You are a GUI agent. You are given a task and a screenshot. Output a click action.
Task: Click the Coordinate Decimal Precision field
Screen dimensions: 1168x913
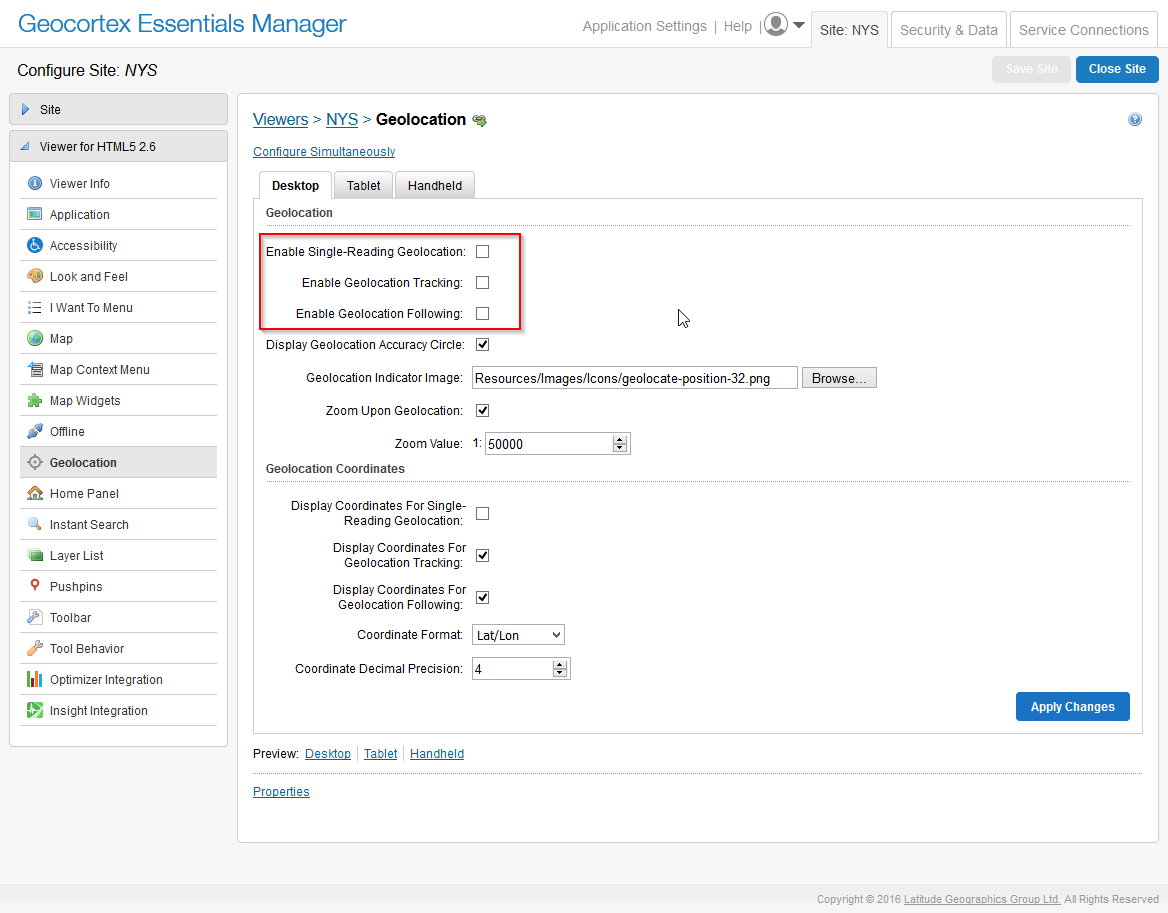point(512,669)
